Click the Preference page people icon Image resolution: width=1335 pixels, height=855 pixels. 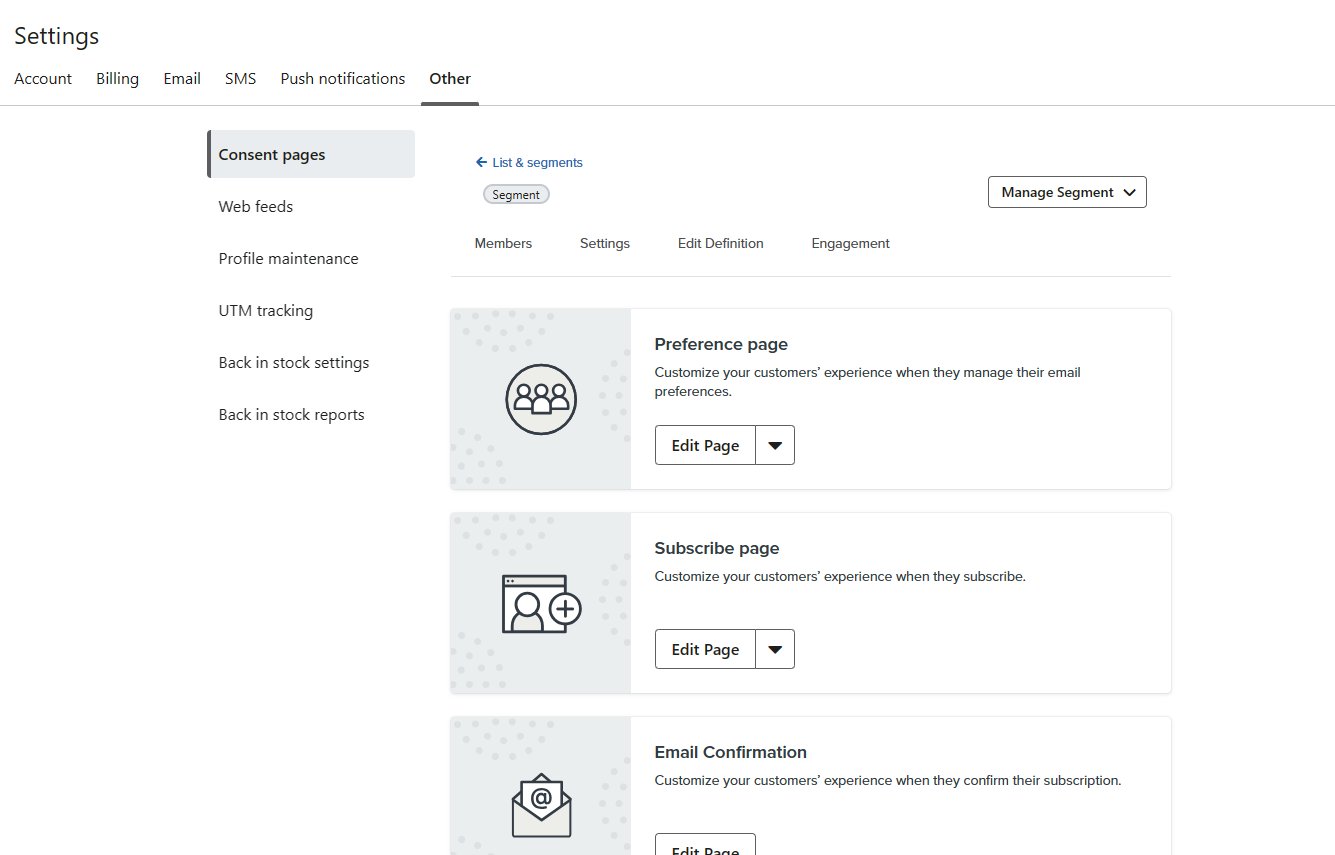541,399
